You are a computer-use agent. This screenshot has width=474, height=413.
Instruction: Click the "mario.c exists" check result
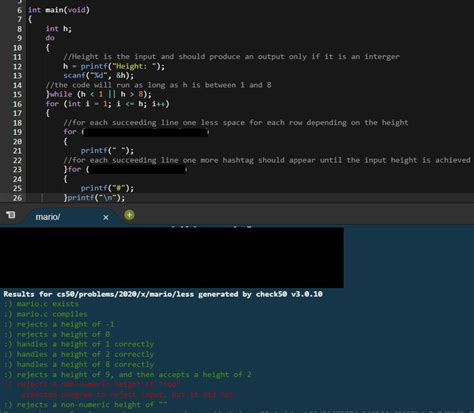coord(41,304)
